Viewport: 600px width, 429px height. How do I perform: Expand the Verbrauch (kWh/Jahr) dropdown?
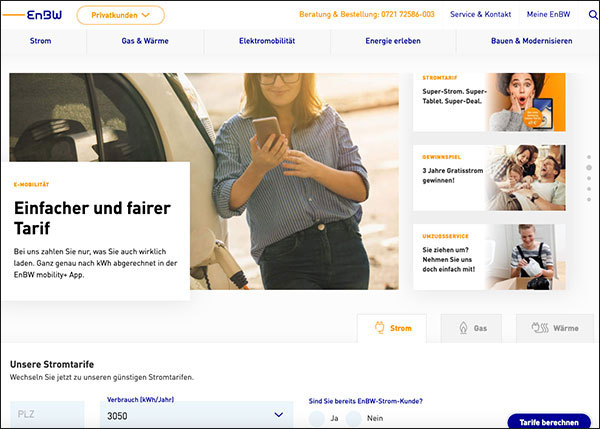279,414
